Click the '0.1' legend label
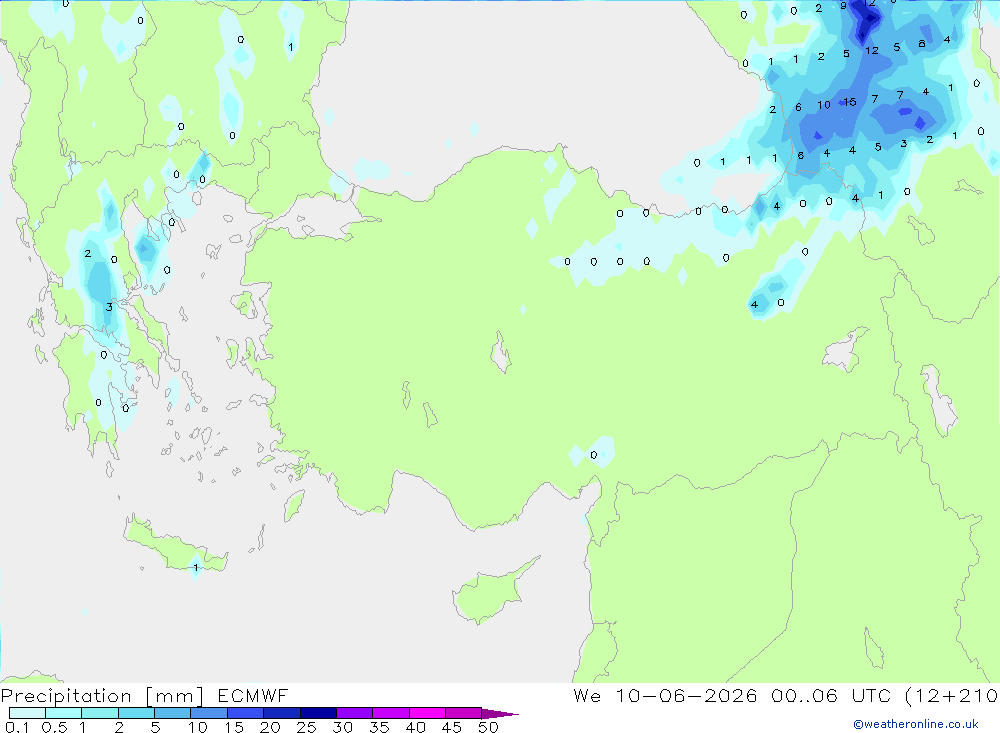Viewport: 1000px width, 733px height. (17, 727)
